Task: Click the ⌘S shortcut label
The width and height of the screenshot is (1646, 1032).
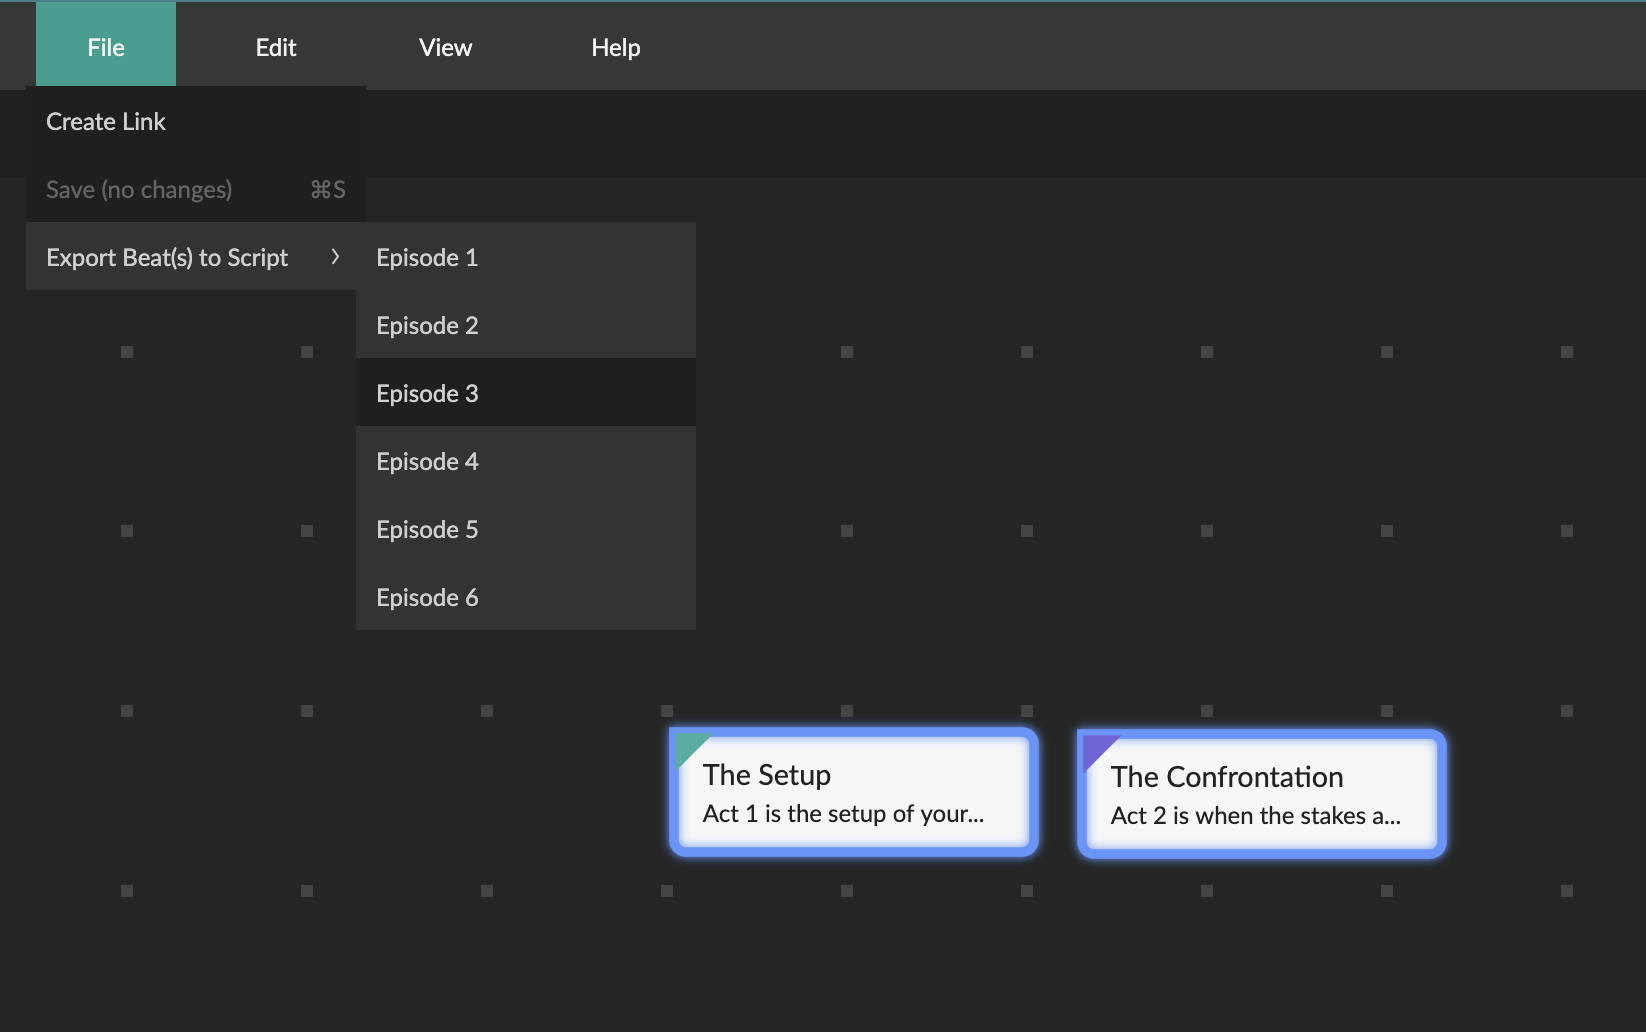Action: click(328, 189)
